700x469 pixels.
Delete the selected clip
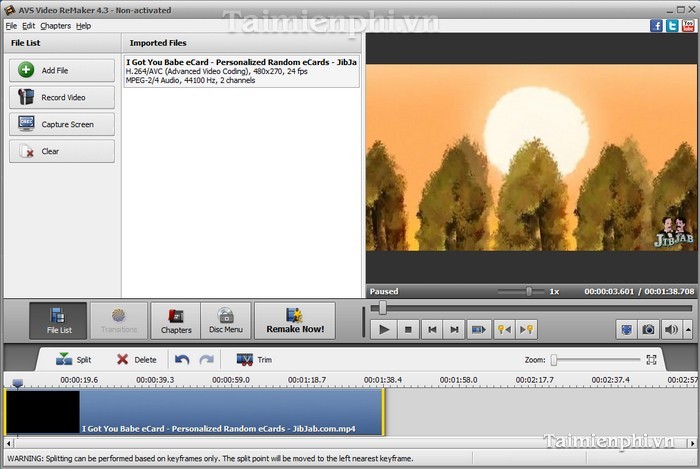[x=137, y=359]
